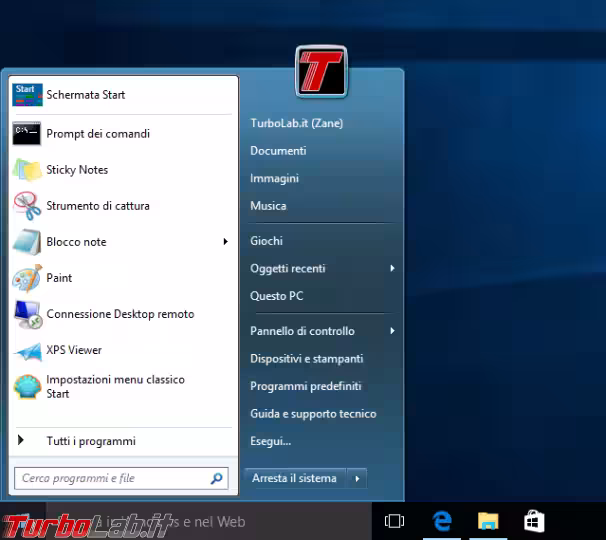Open Strumento di cattura scissors icon
Screen dimensions: 606x540
click(x=27, y=206)
